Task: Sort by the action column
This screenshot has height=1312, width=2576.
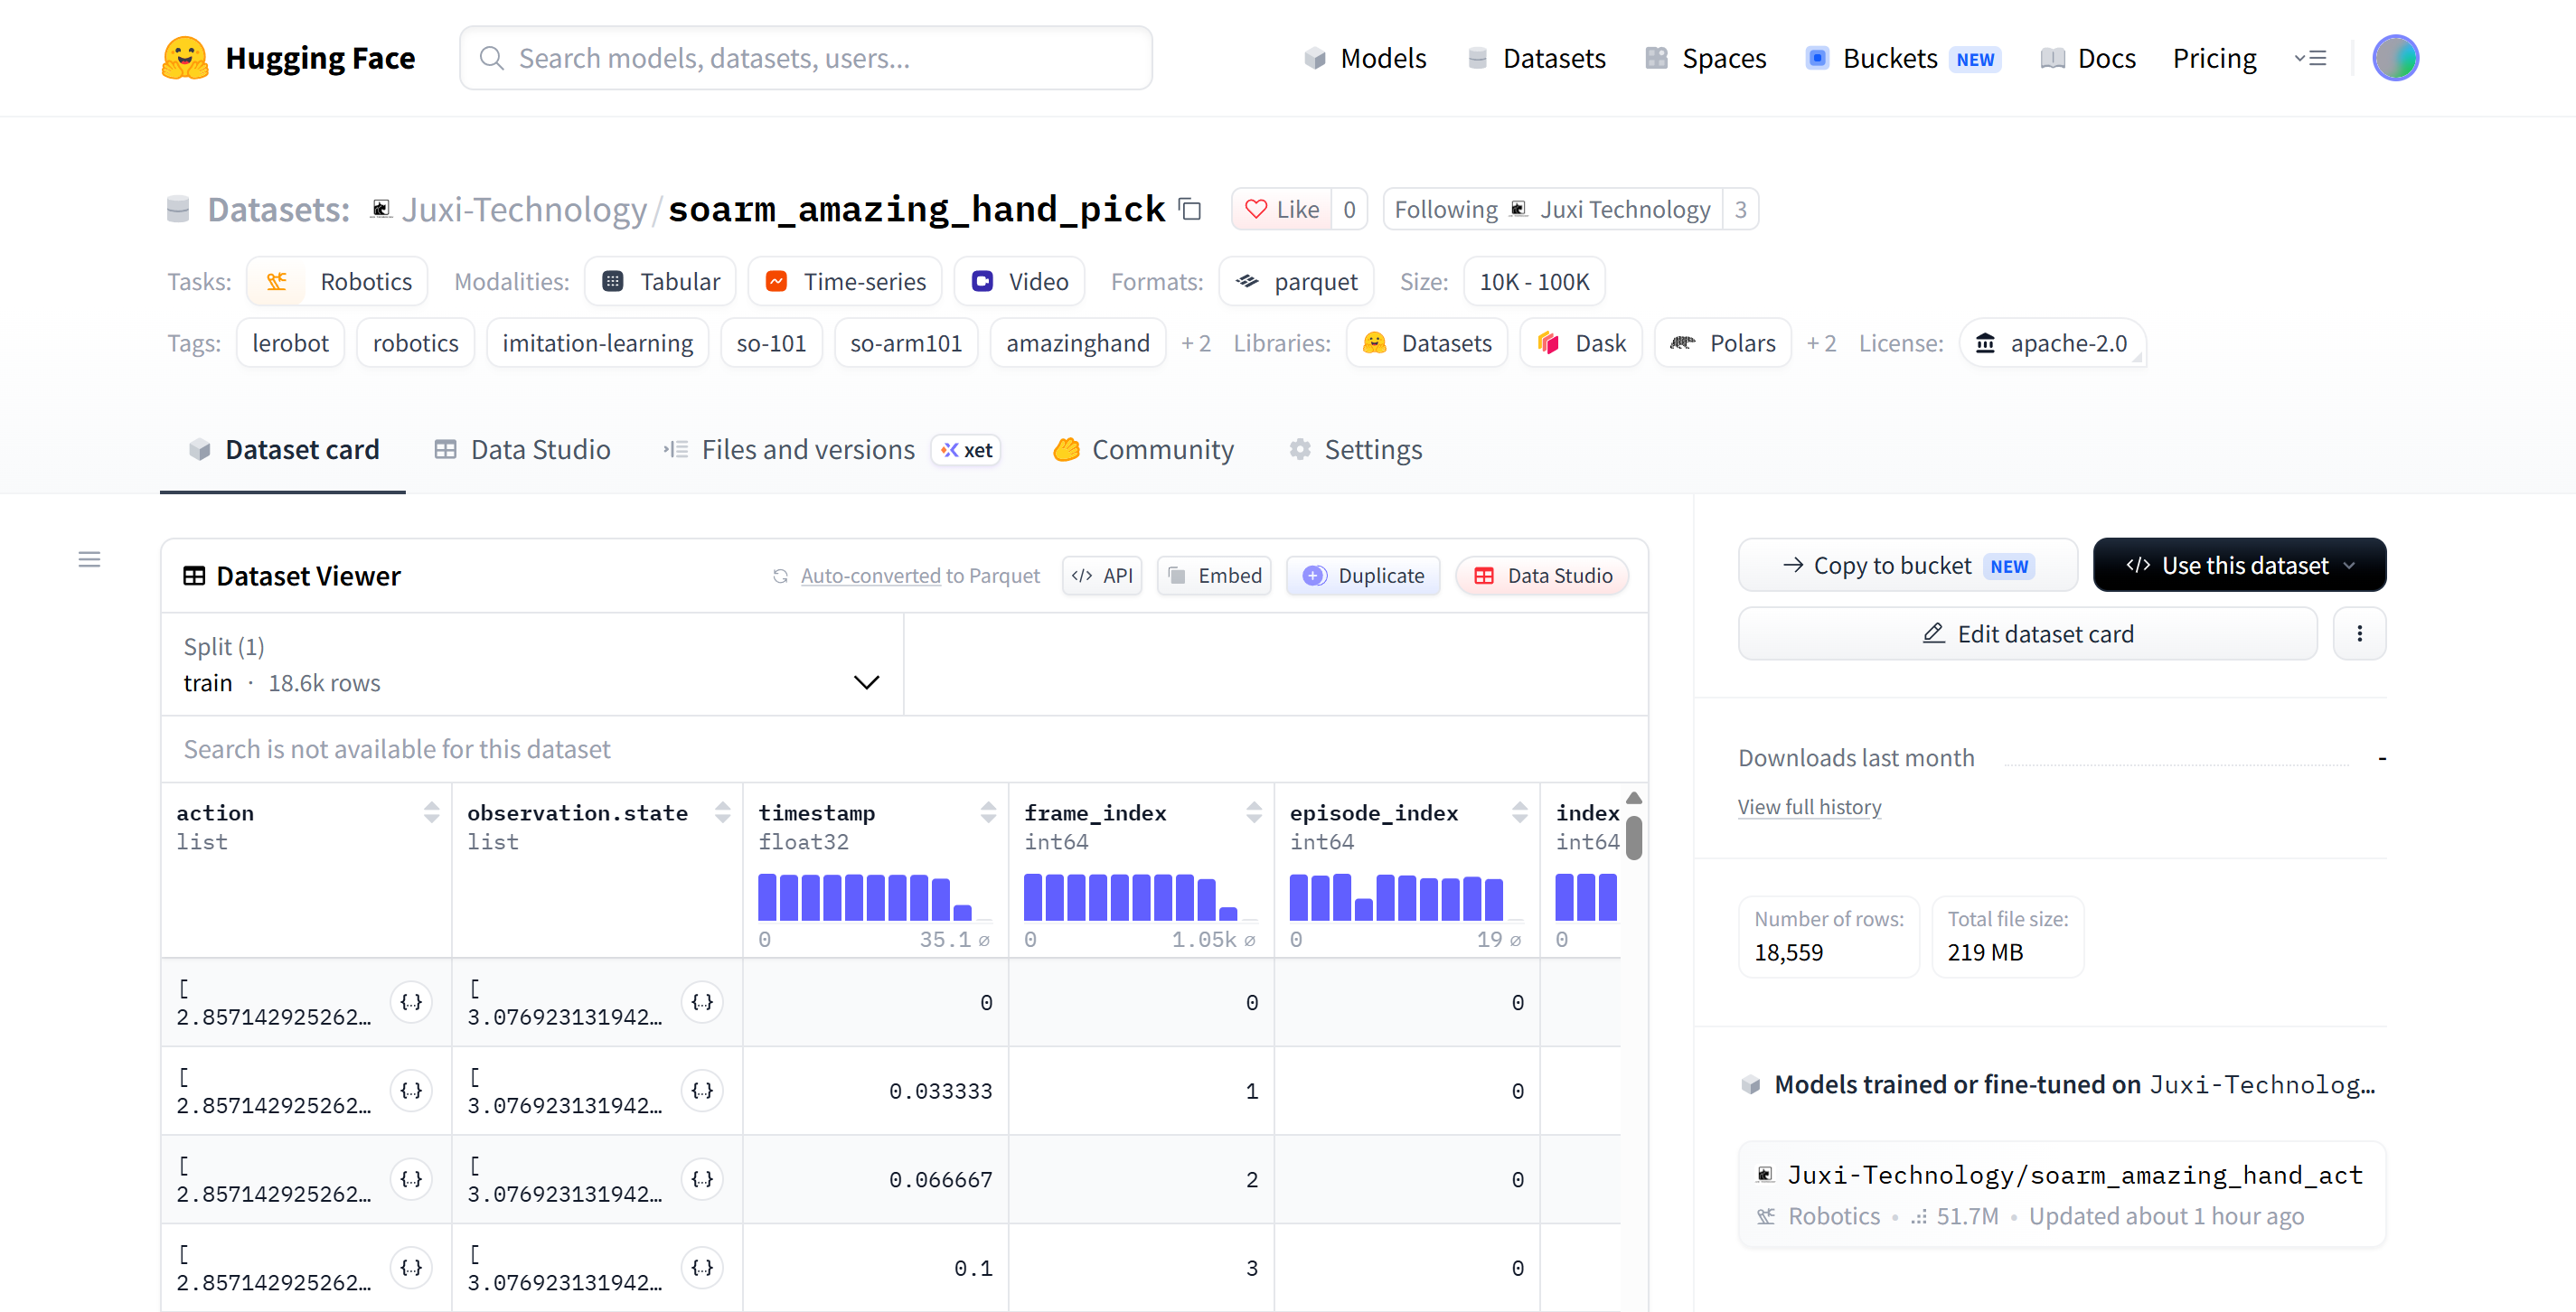Action: click(x=431, y=812)
